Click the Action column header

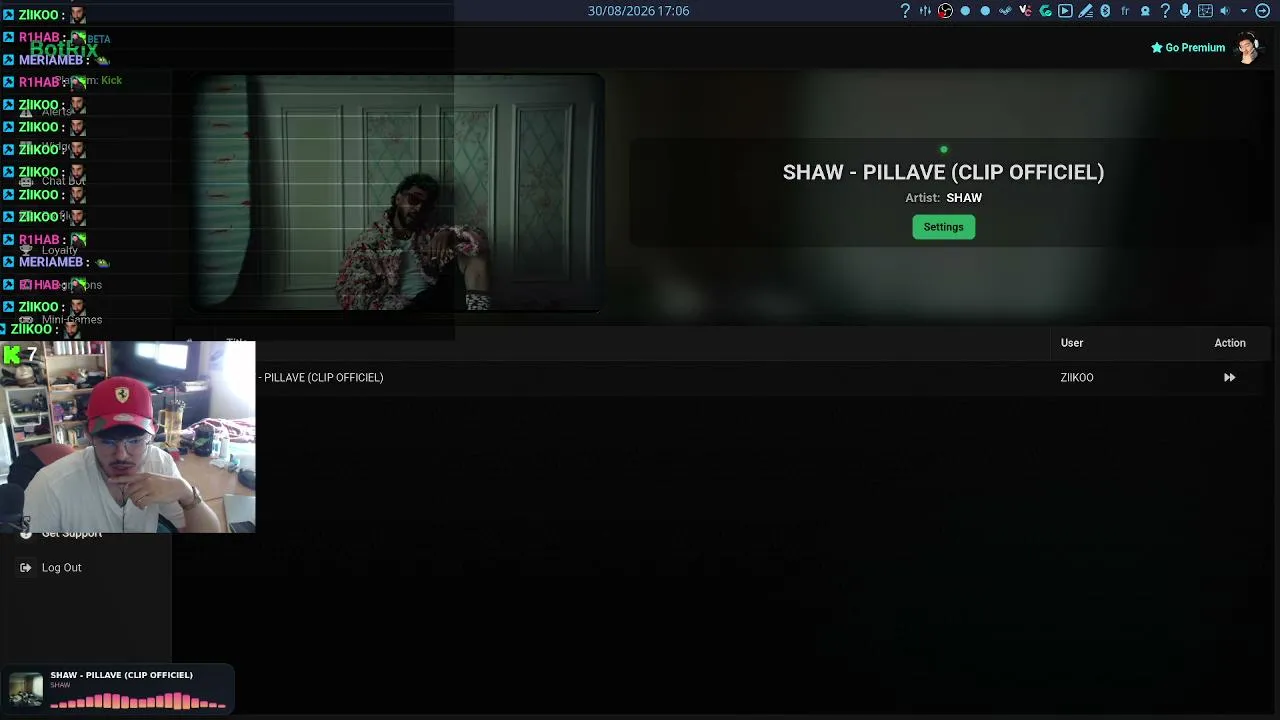coord(1230,343)
